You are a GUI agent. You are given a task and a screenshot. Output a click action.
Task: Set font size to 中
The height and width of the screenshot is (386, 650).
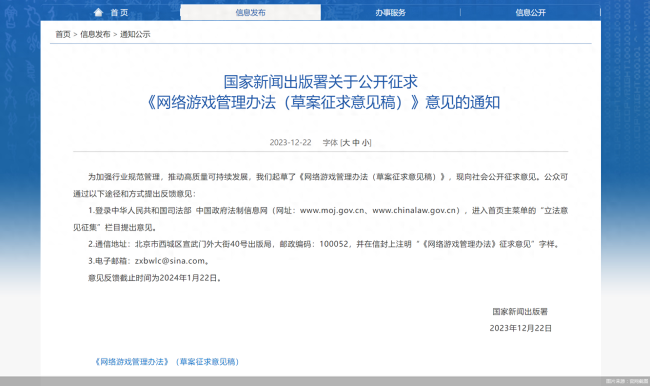pos(356,143)
